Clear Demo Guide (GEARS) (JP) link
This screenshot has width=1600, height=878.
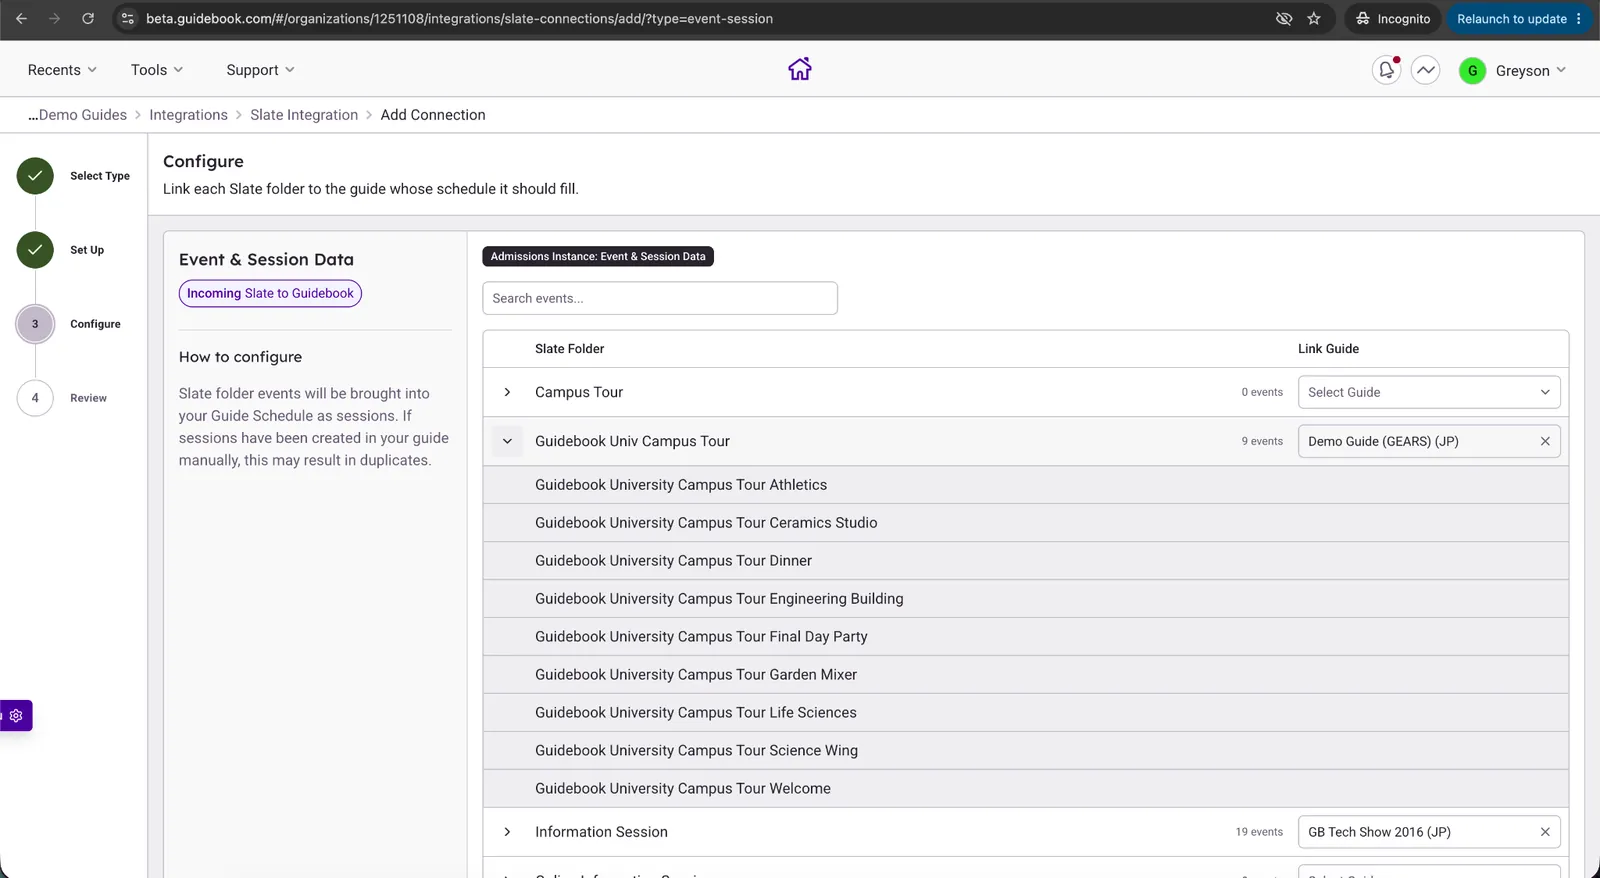click(x=1545, y=441)
